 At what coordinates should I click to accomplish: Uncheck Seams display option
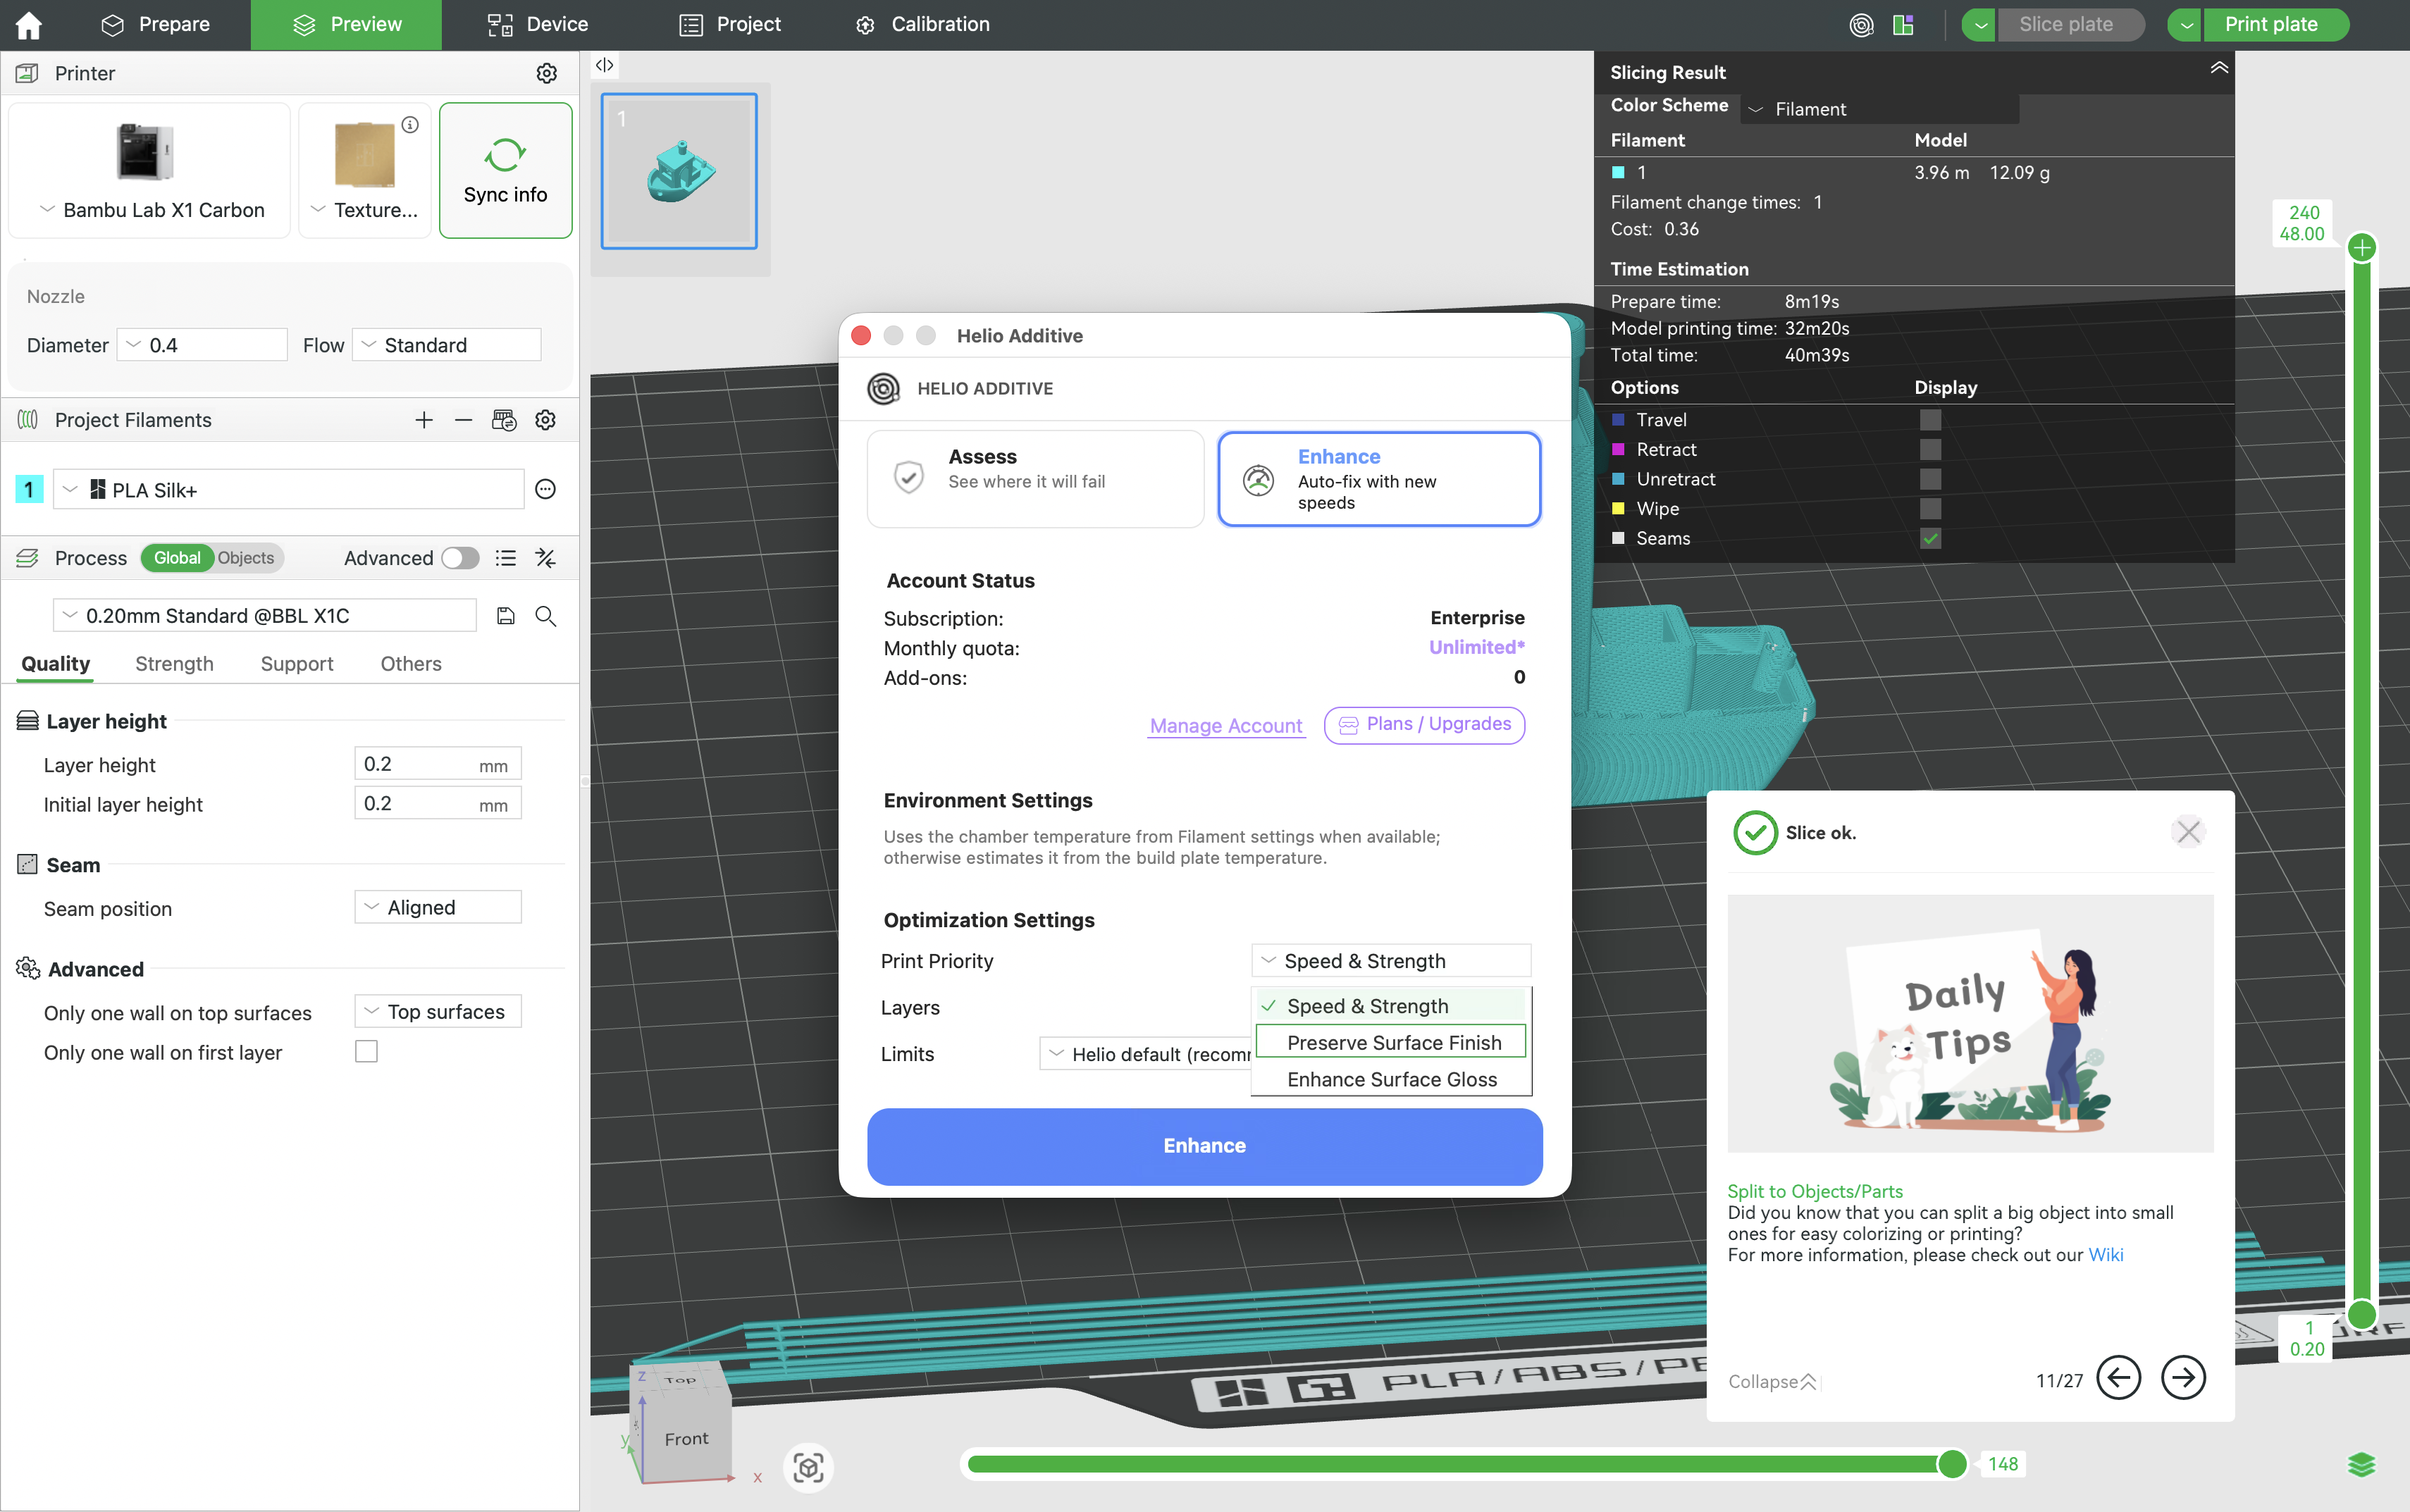[1929, 538]
